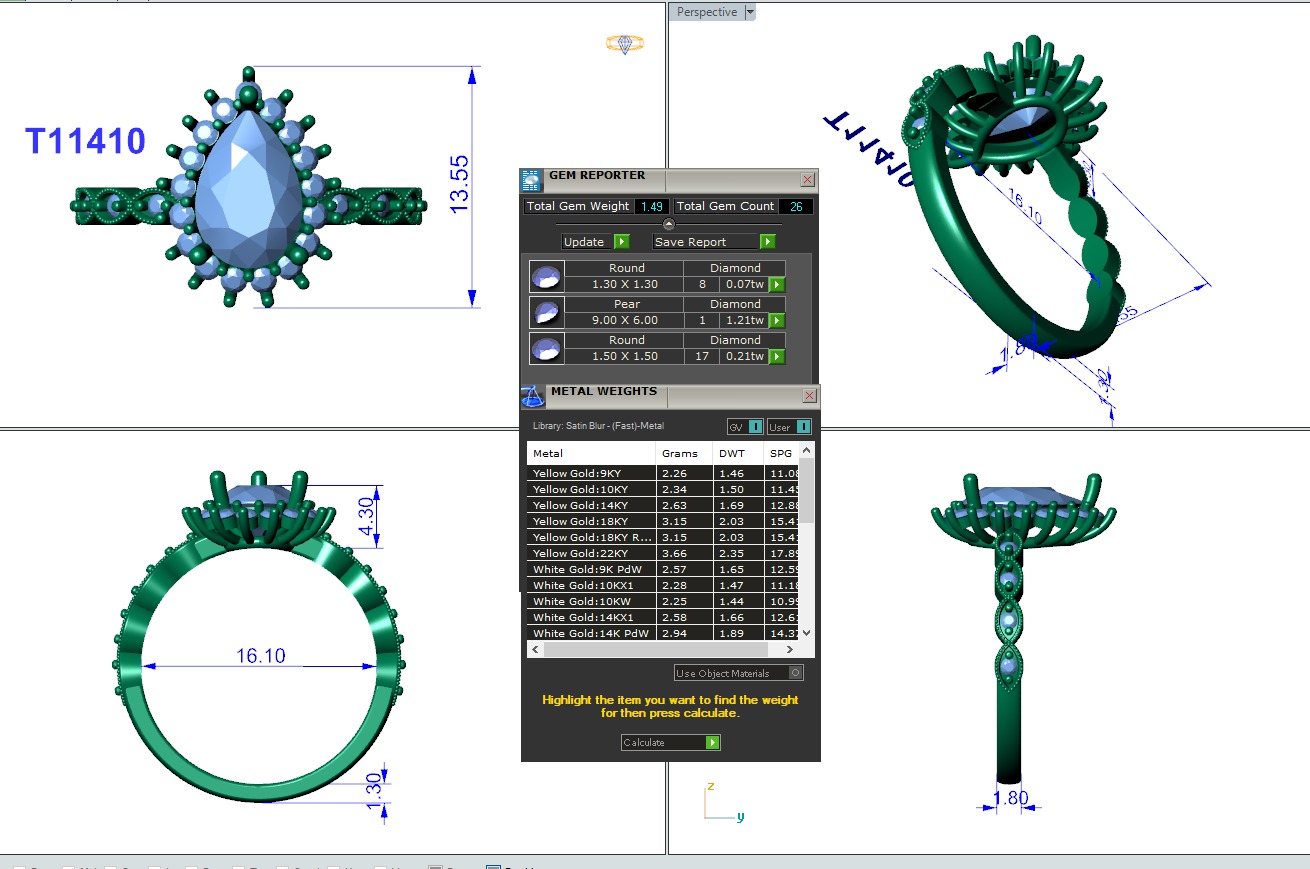Click the Gem Reporter panel icon

coord(531,180)
